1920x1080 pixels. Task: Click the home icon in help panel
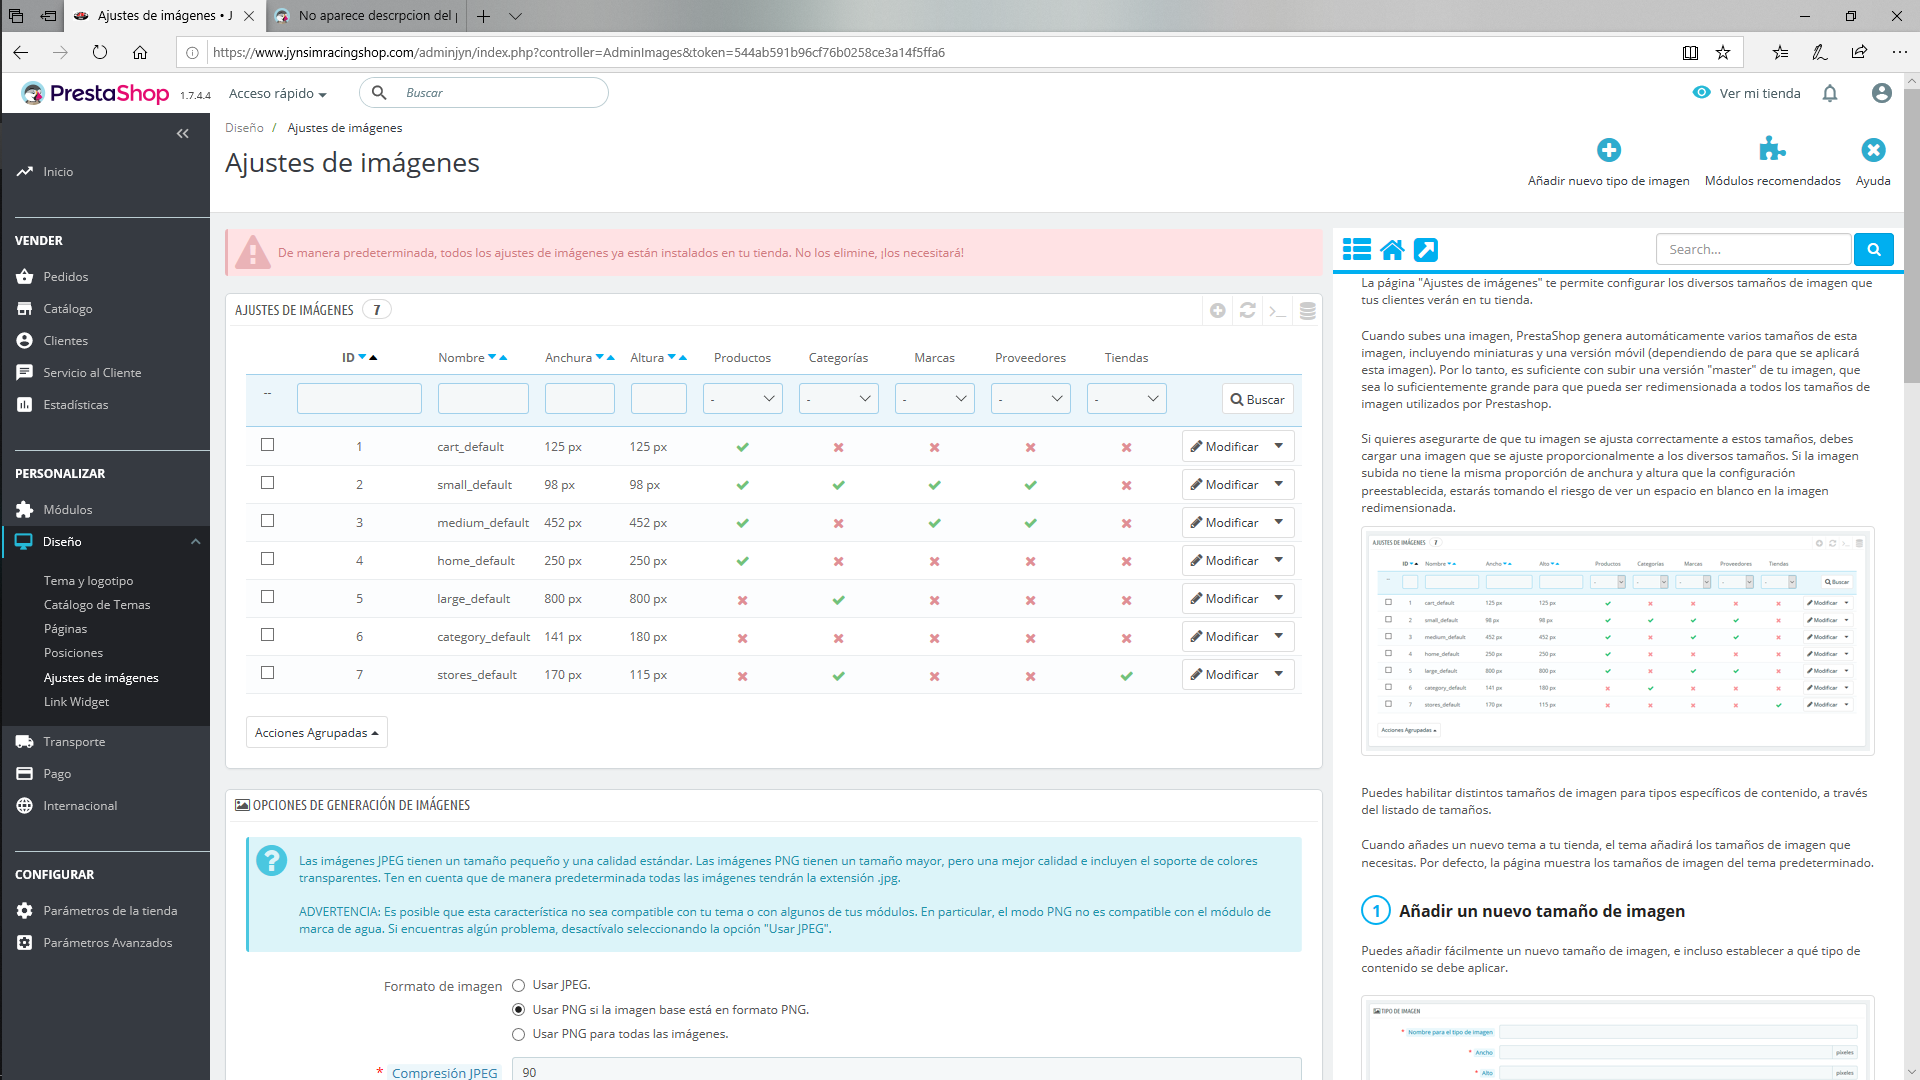click(x=1392, y=250)
